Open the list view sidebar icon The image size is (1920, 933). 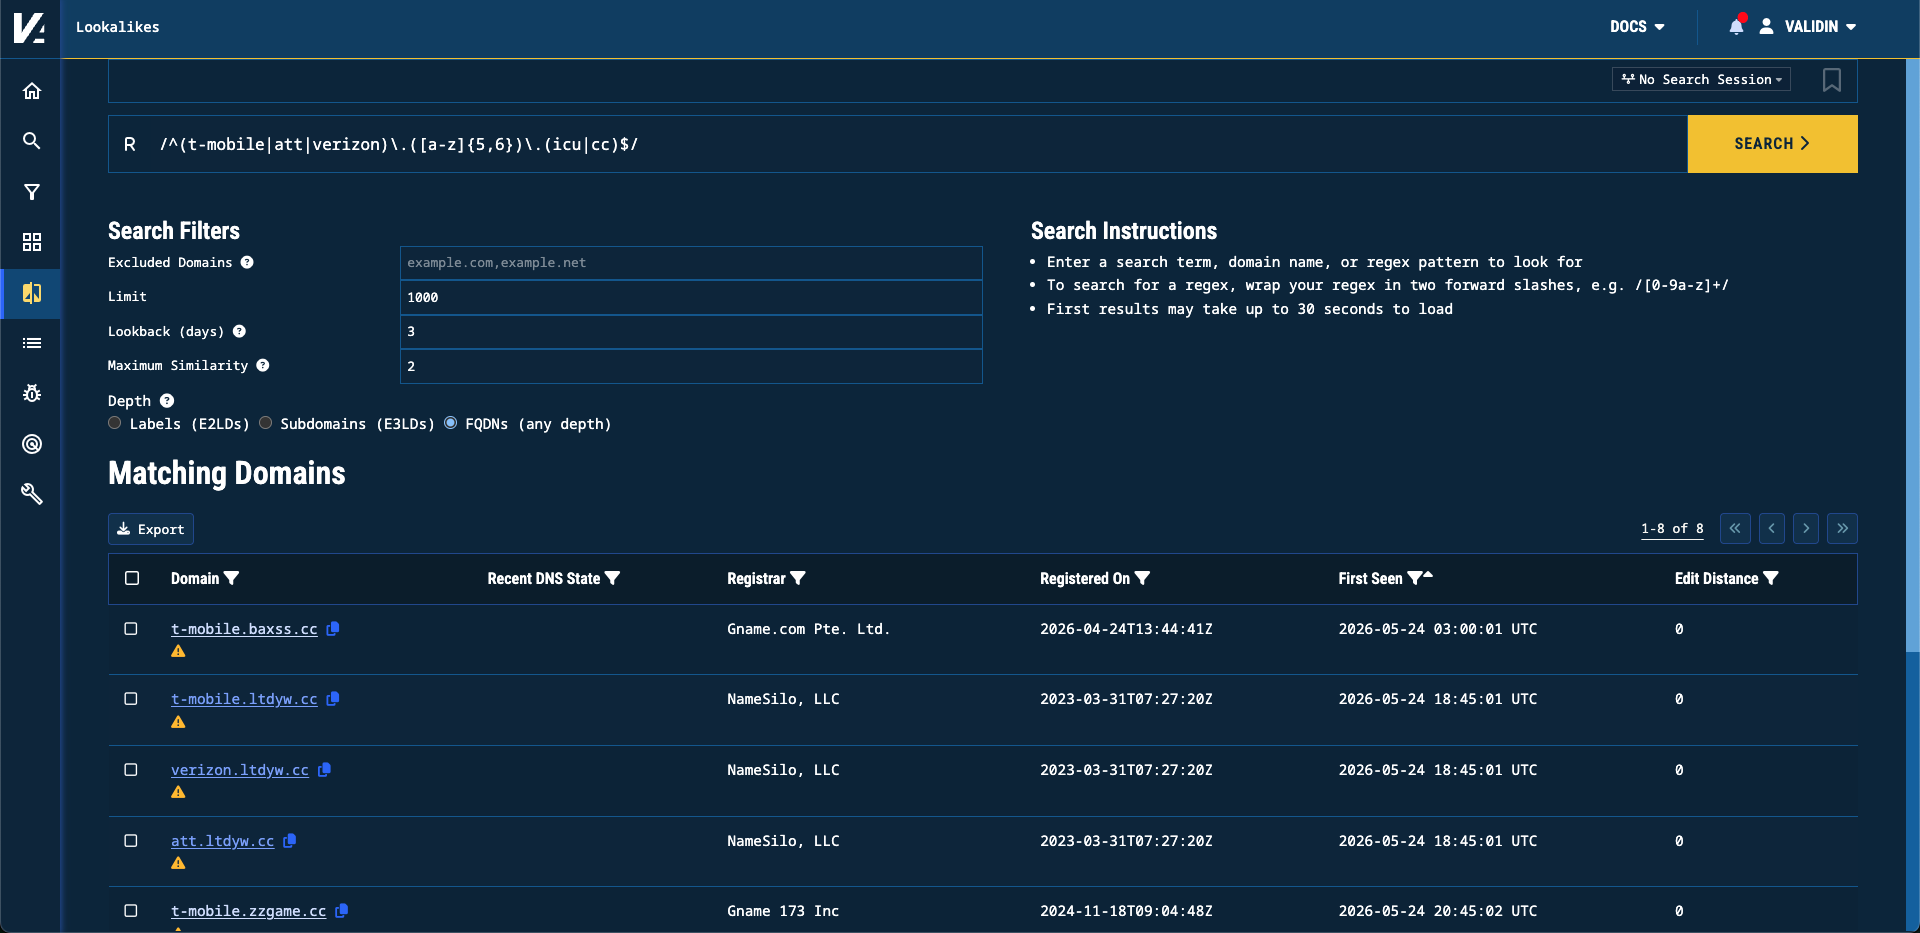tap(32, 343)
